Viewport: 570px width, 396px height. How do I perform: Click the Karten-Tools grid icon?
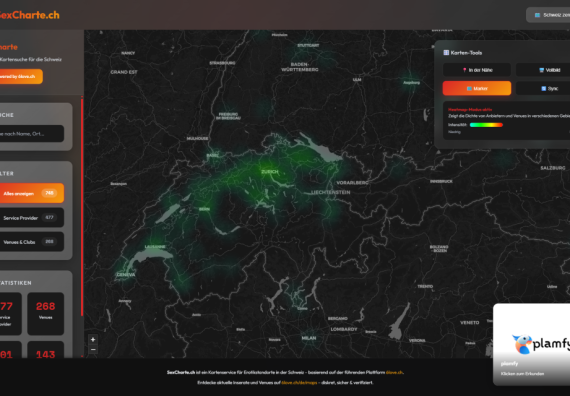(446, 53)
